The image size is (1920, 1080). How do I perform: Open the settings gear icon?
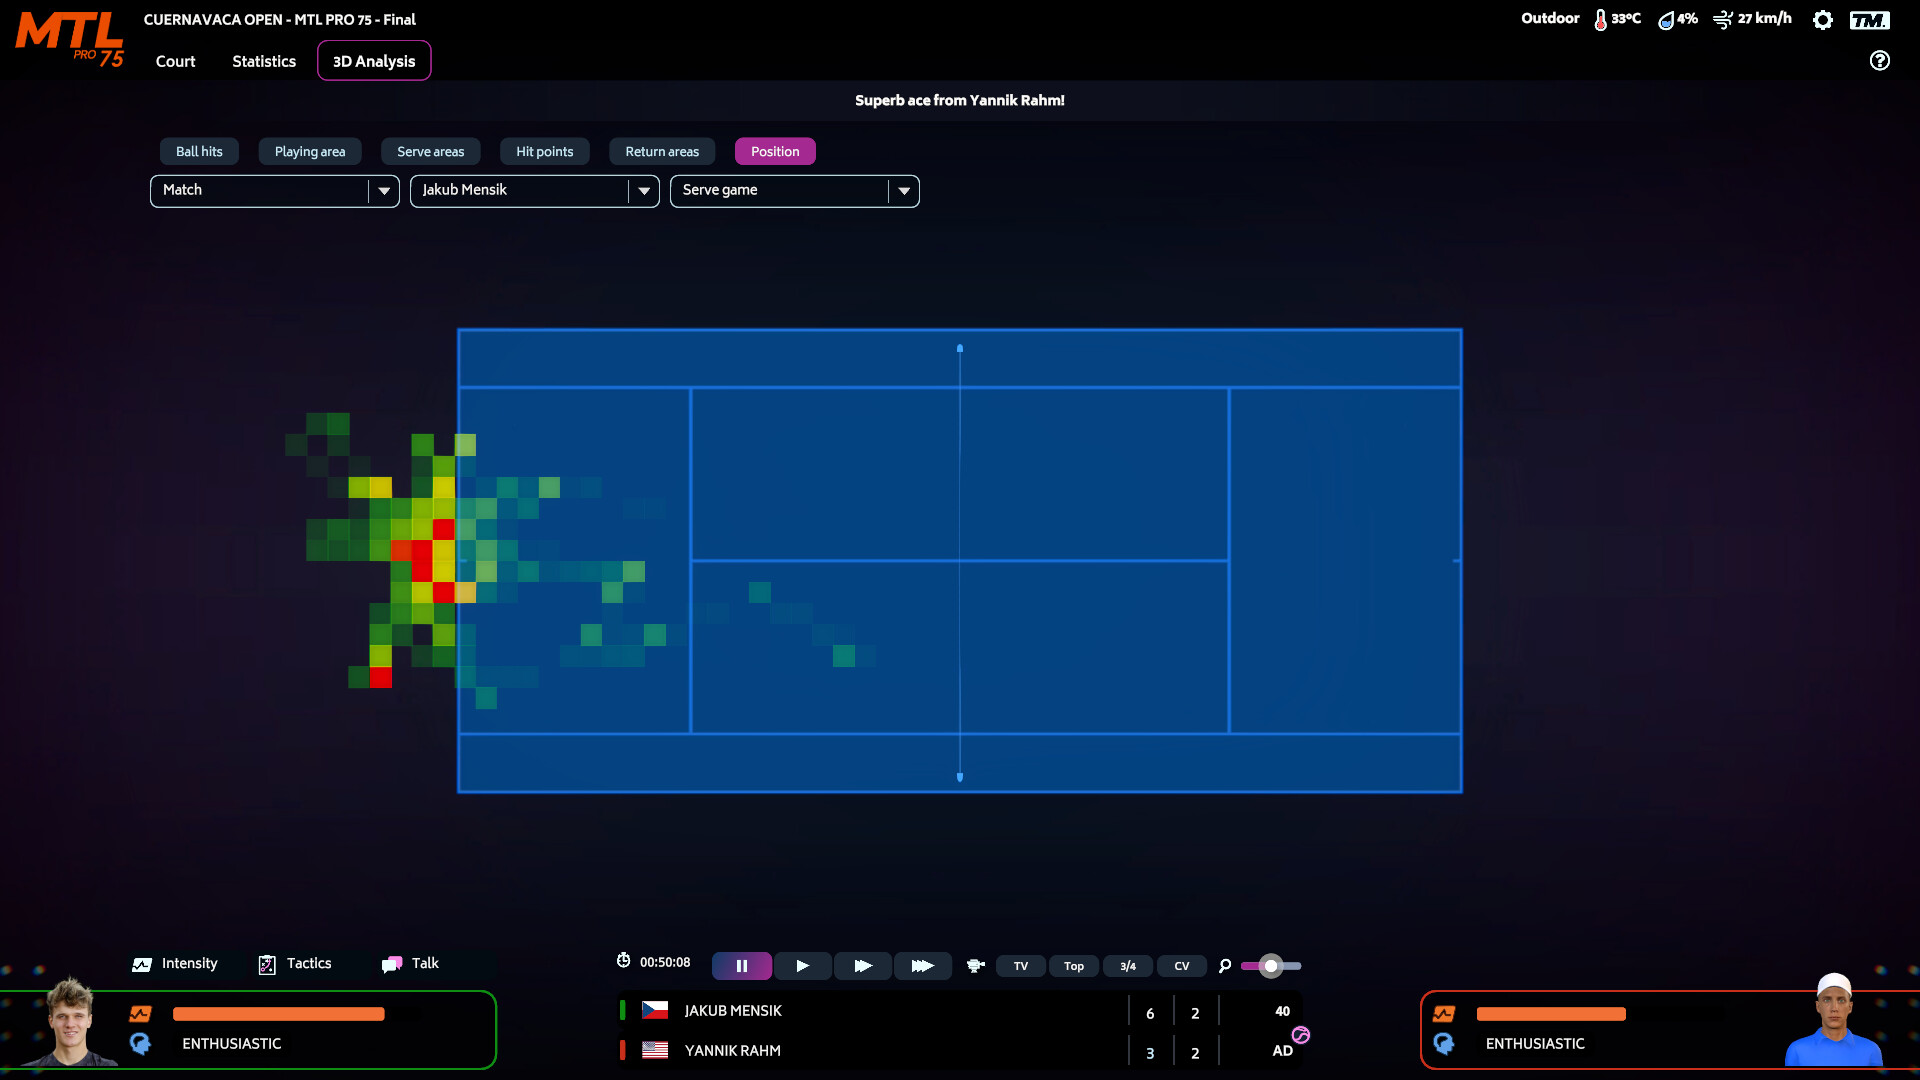(x=1822, y=20)
